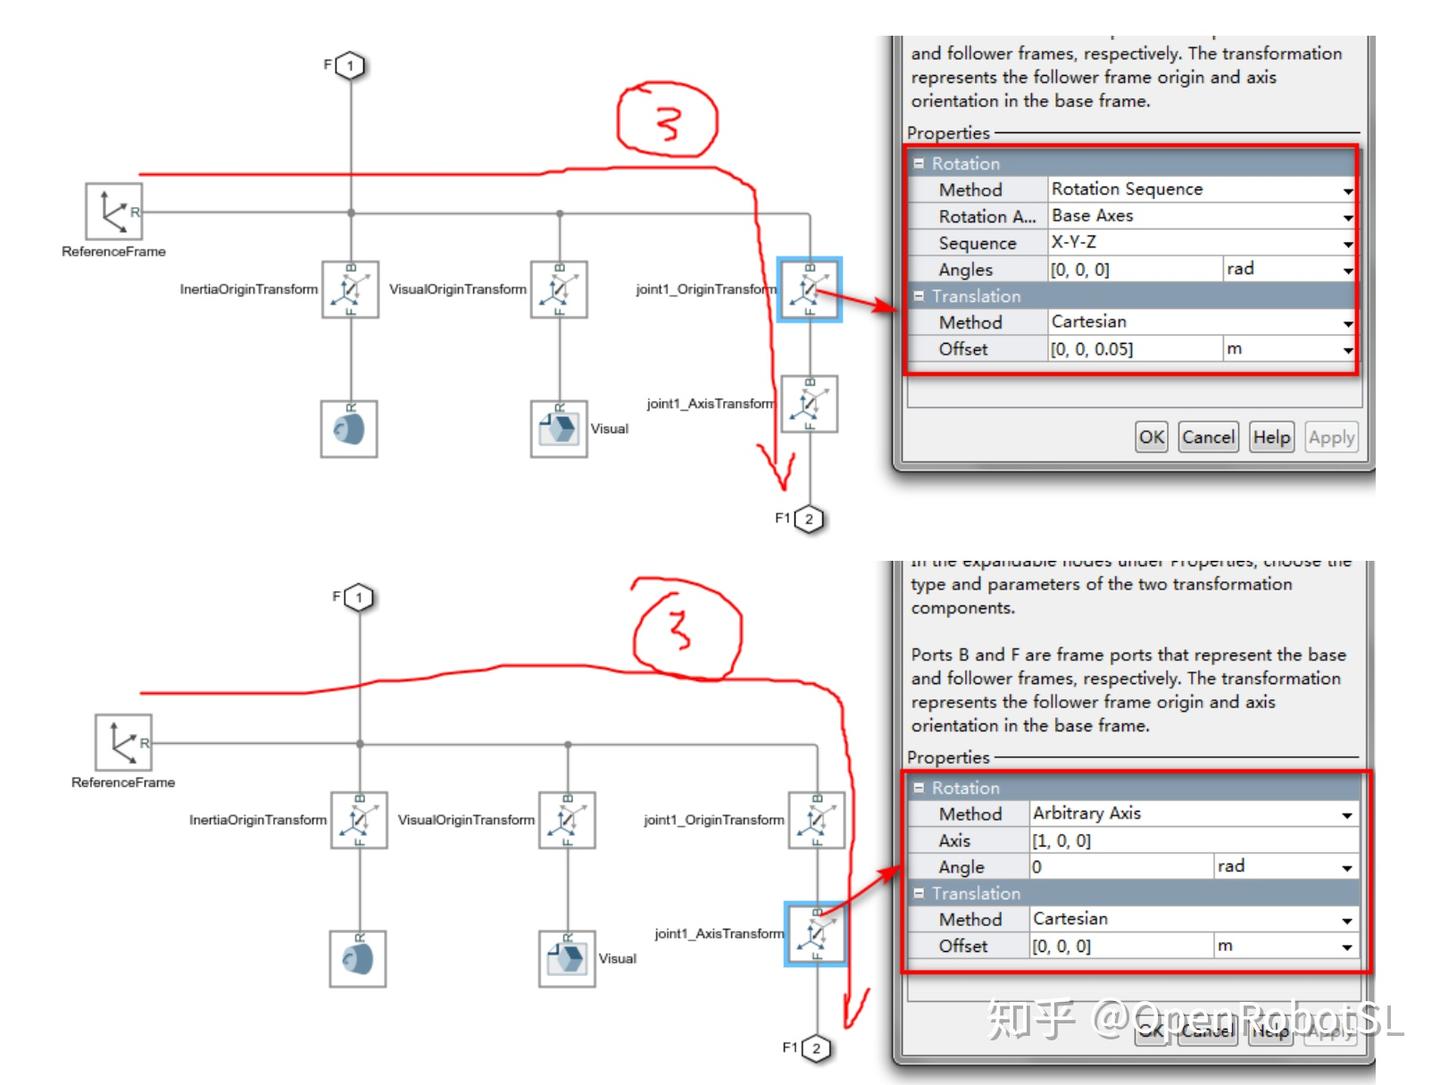The height and width of the screenshot is (1085, 1440).
Task: Collapse the Translation section in upper dialog
Action: (x=919, y=296)
